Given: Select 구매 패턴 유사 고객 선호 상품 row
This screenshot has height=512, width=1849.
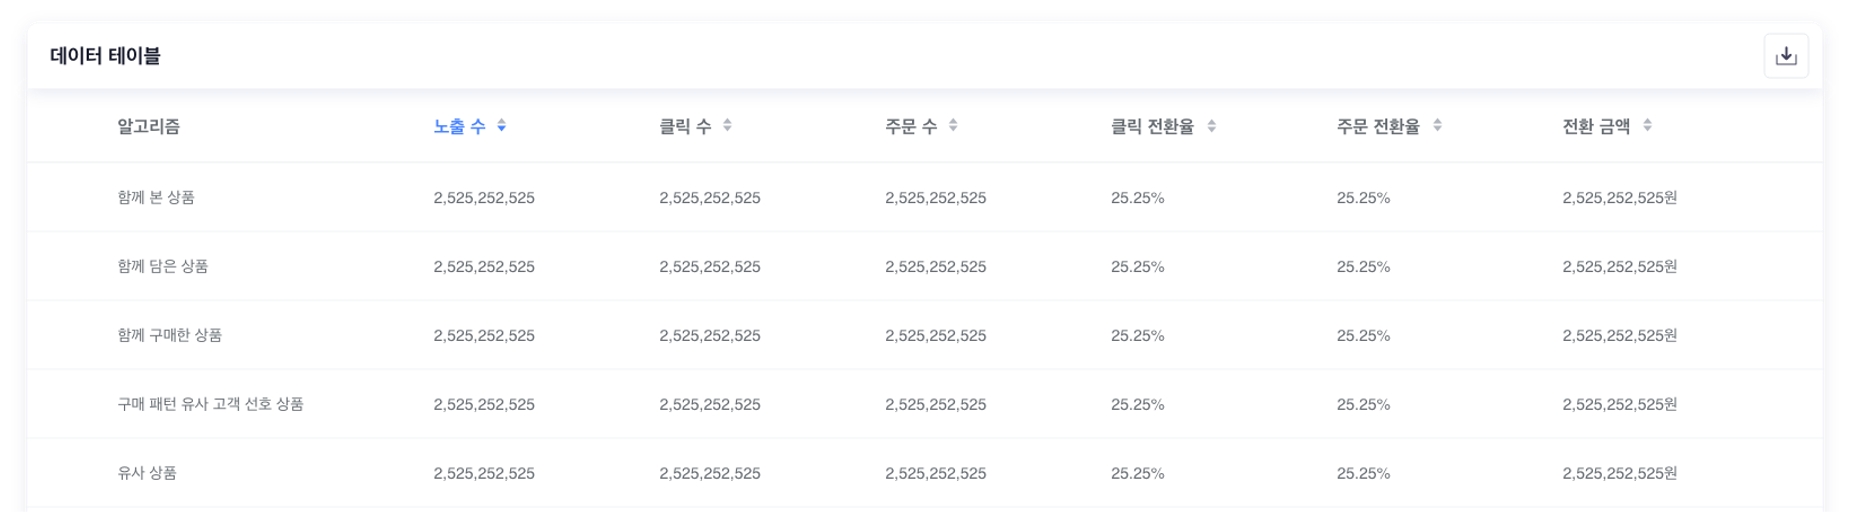Looking at the screenshot, I should click(x=210, y=405).
